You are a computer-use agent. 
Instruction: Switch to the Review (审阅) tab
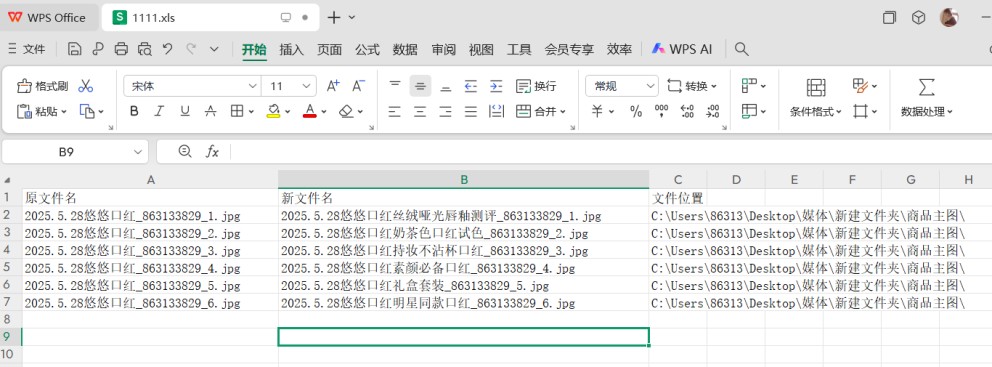pyautogui.click(x=443, y=49)
